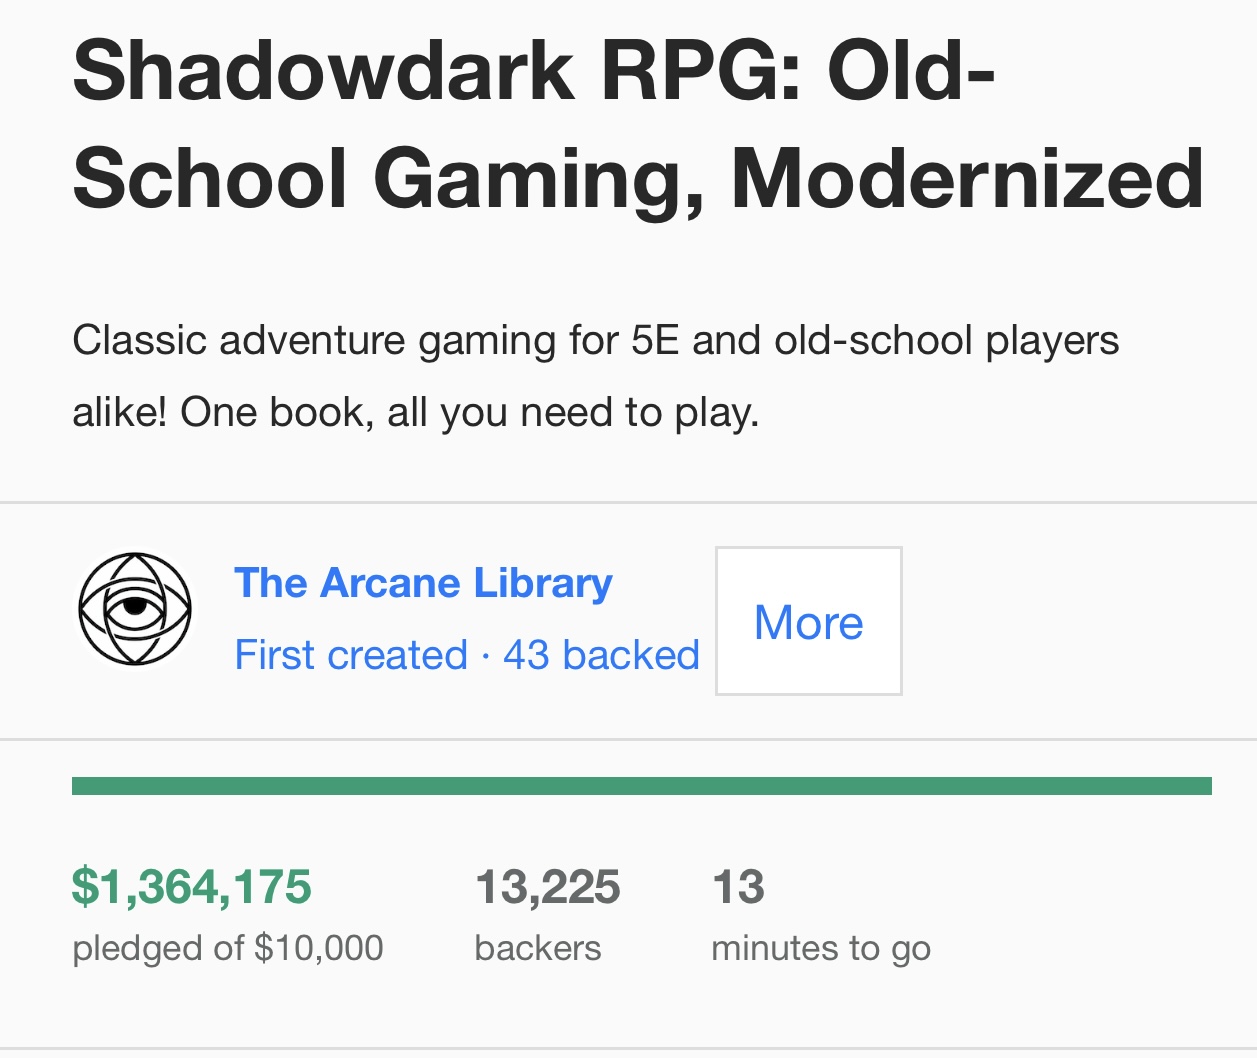The width and height of the screenshot is (1257, 1058).
Task: Click the "minutes to go" label
Action: pos(821,948)
